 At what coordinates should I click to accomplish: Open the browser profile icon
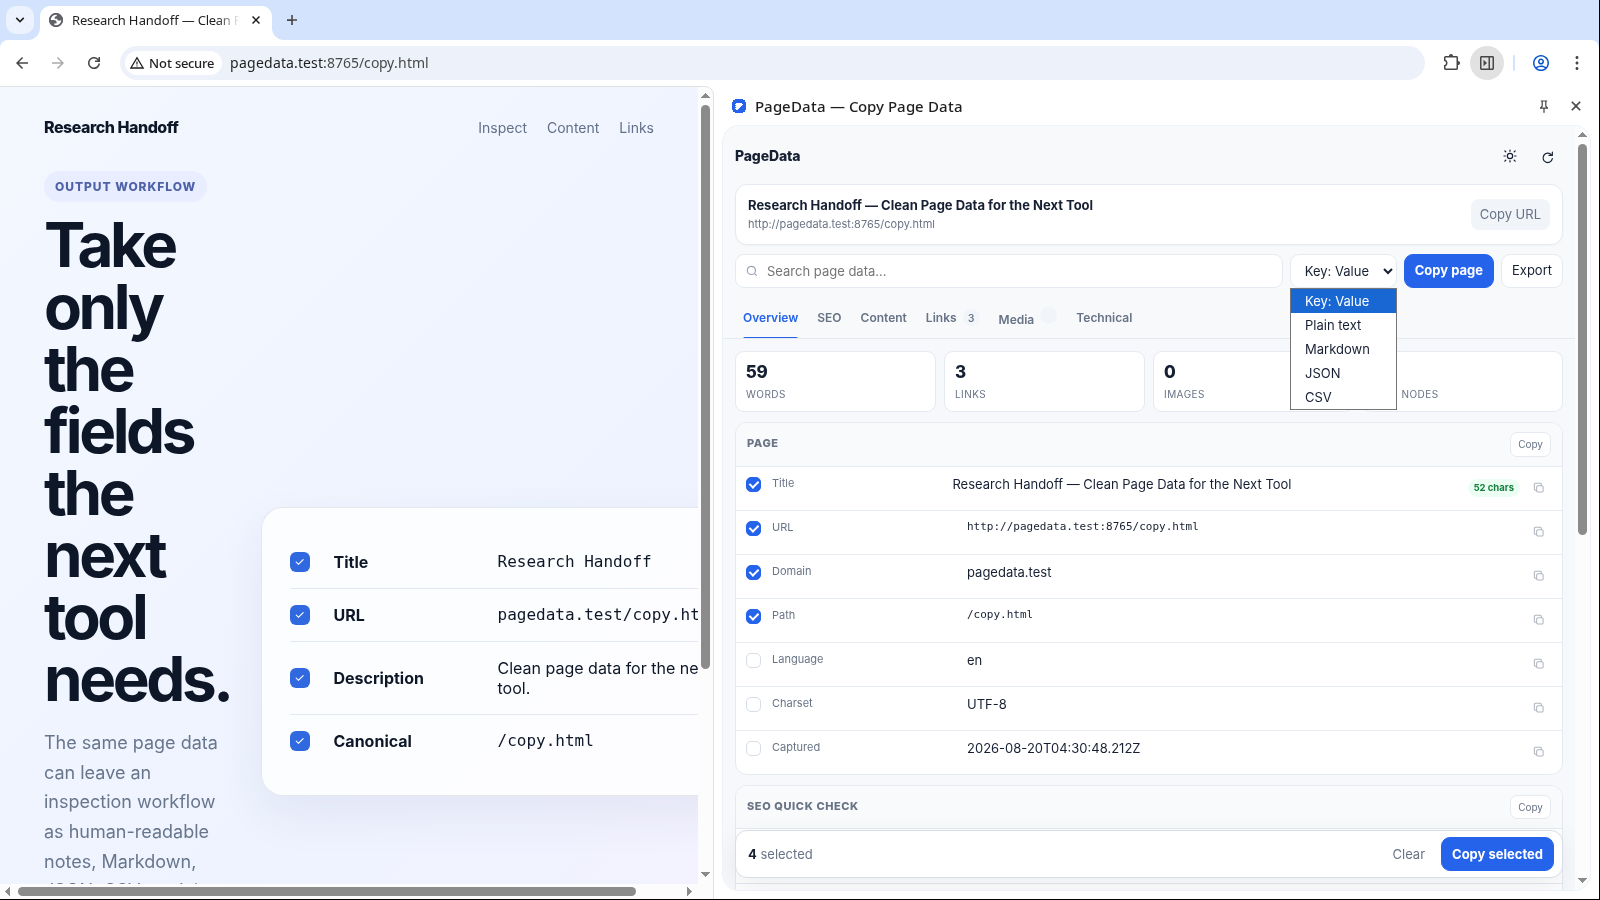[1541, 63]
